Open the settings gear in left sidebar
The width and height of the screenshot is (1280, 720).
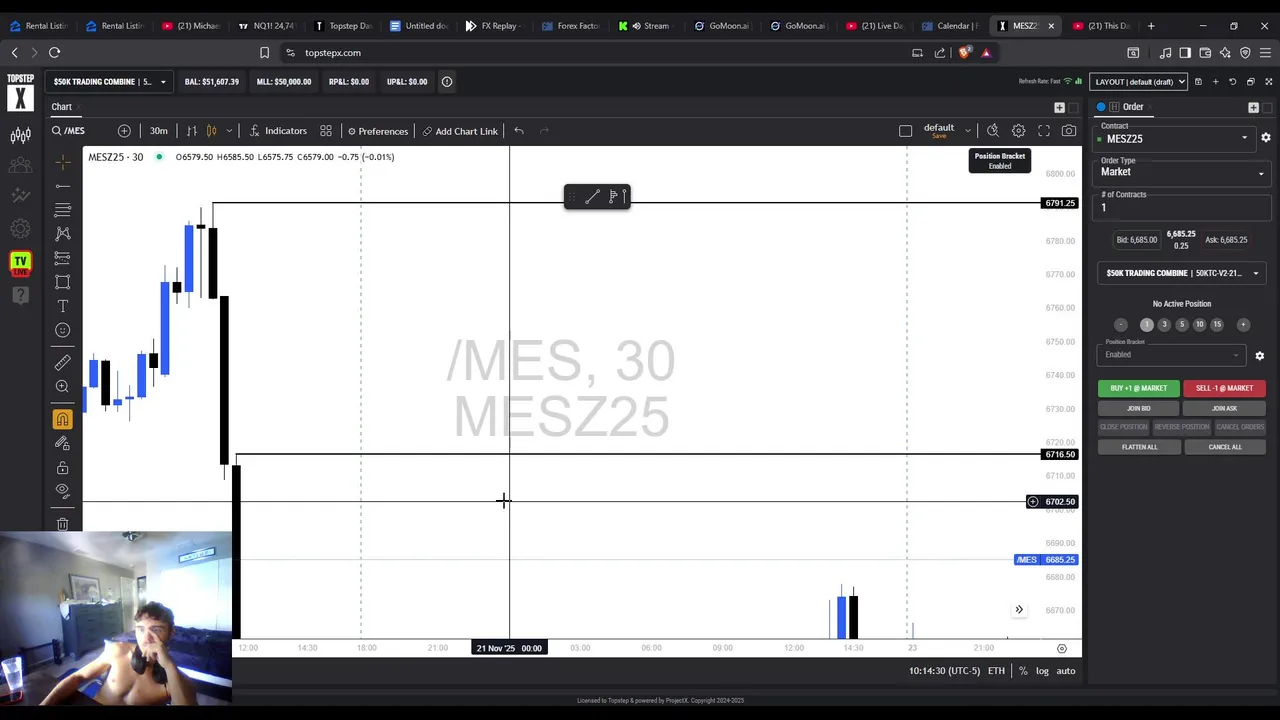(20, 229)
